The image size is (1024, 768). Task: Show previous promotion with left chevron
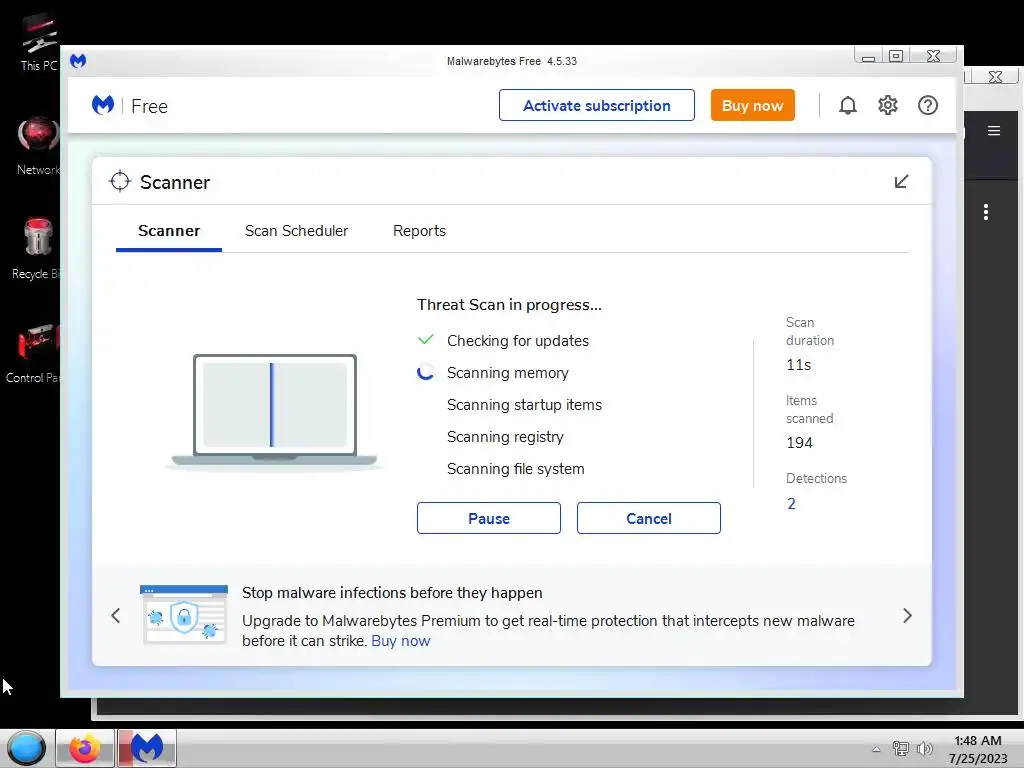116,615
